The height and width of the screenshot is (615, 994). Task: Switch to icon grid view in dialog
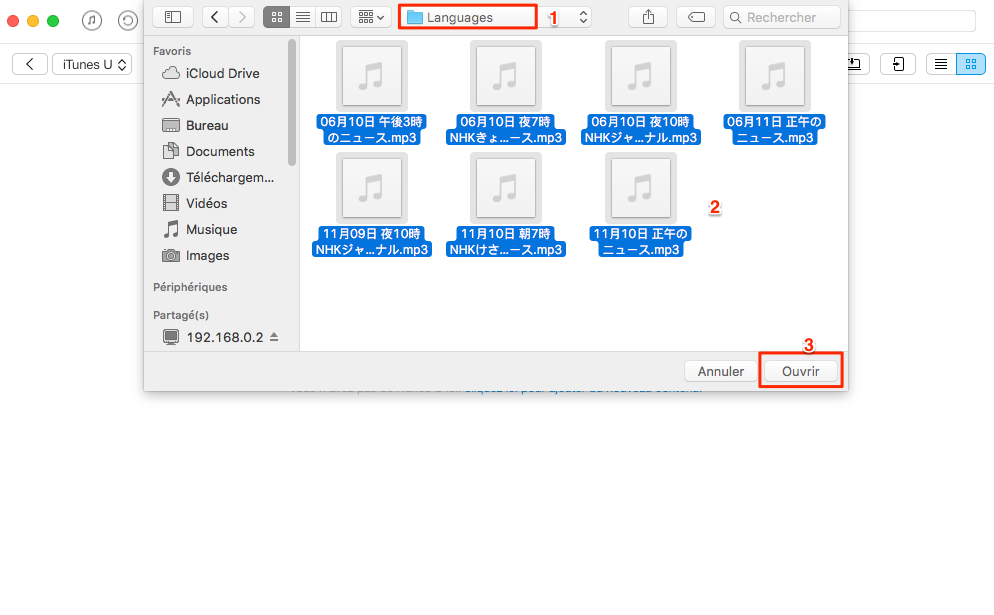pyautogui.click(x=276, y=17)
